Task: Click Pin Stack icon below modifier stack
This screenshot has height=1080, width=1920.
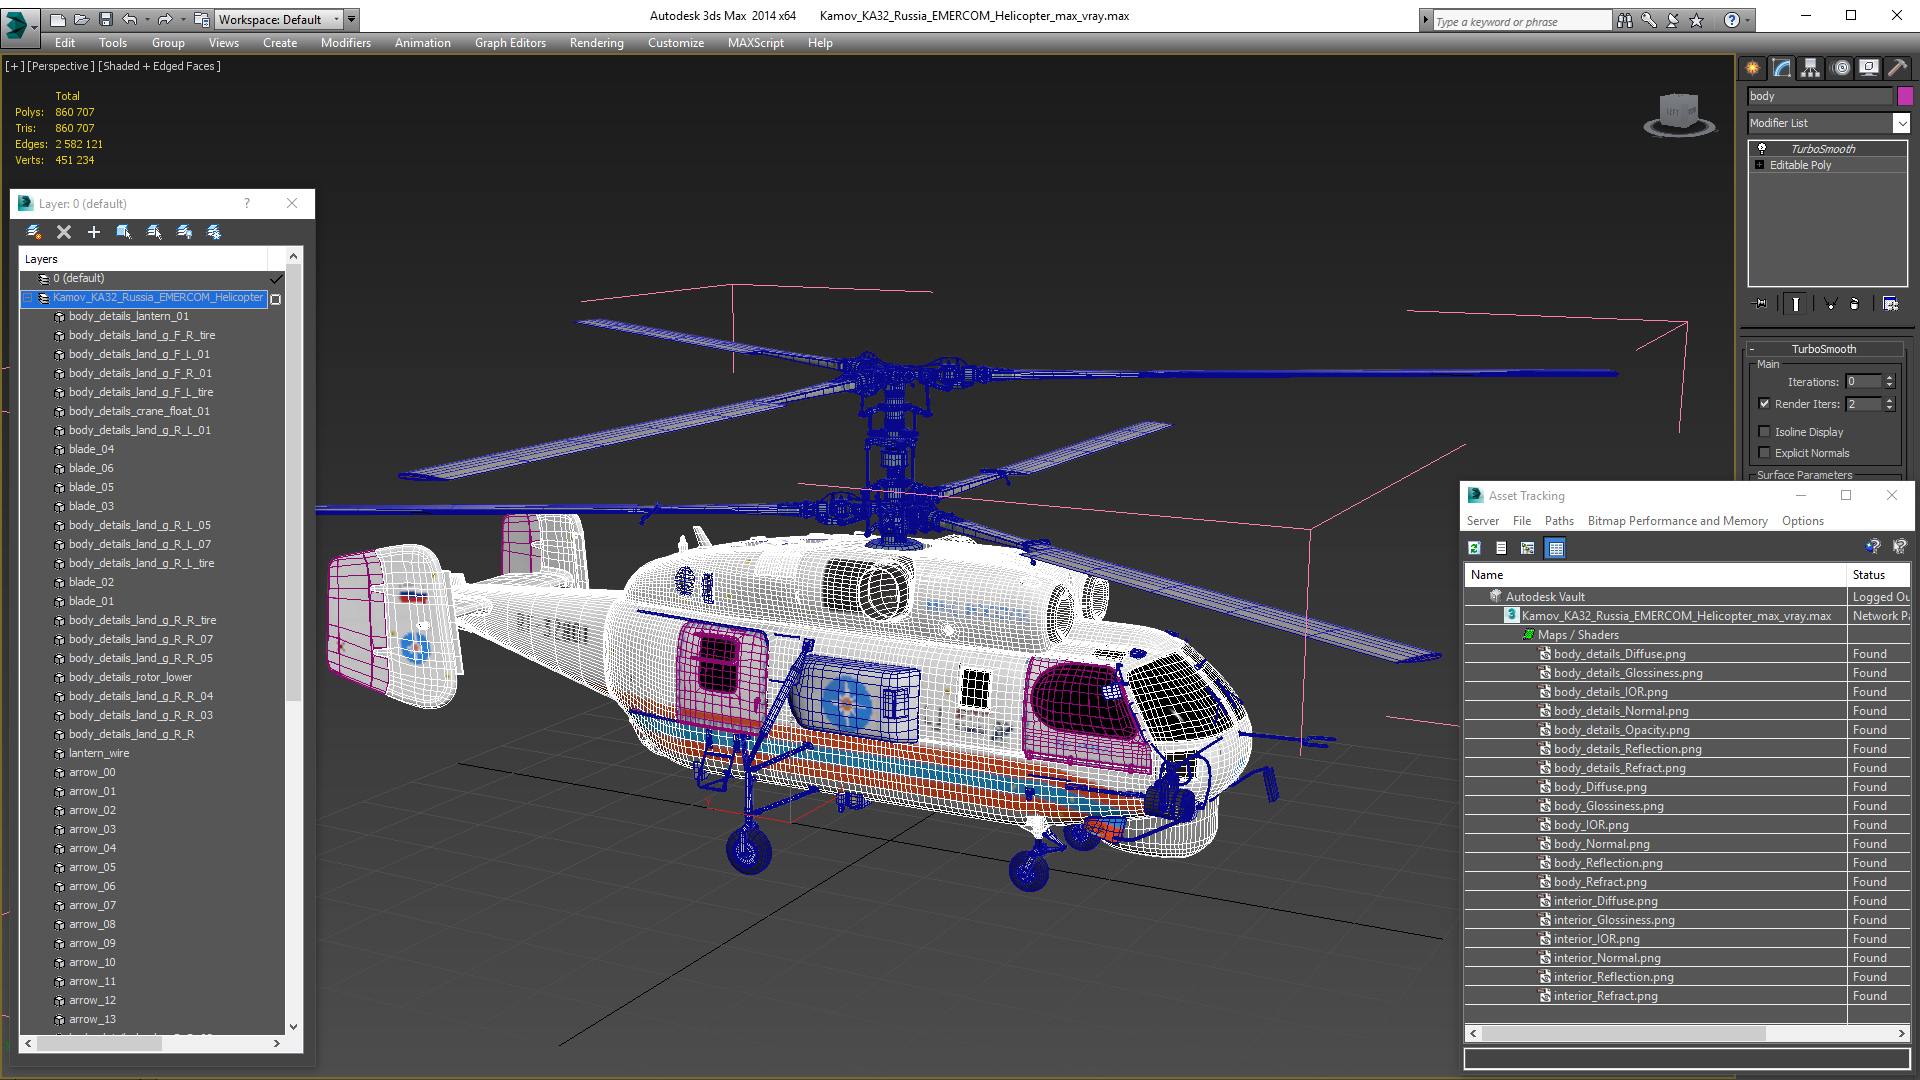Action: coord(1761,304)
